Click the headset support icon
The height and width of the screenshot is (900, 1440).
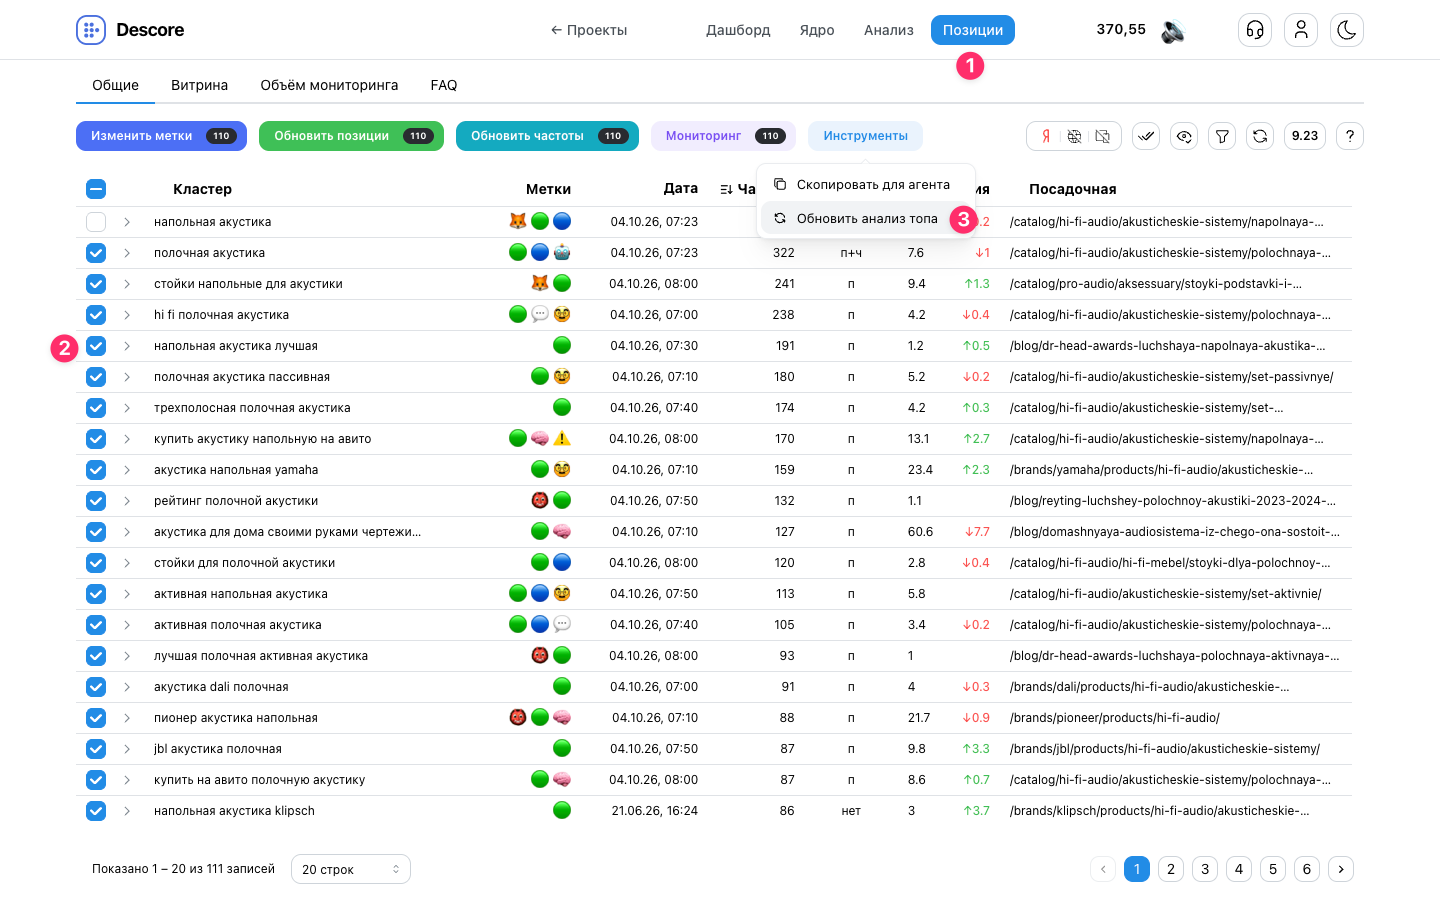point(1255,30)
